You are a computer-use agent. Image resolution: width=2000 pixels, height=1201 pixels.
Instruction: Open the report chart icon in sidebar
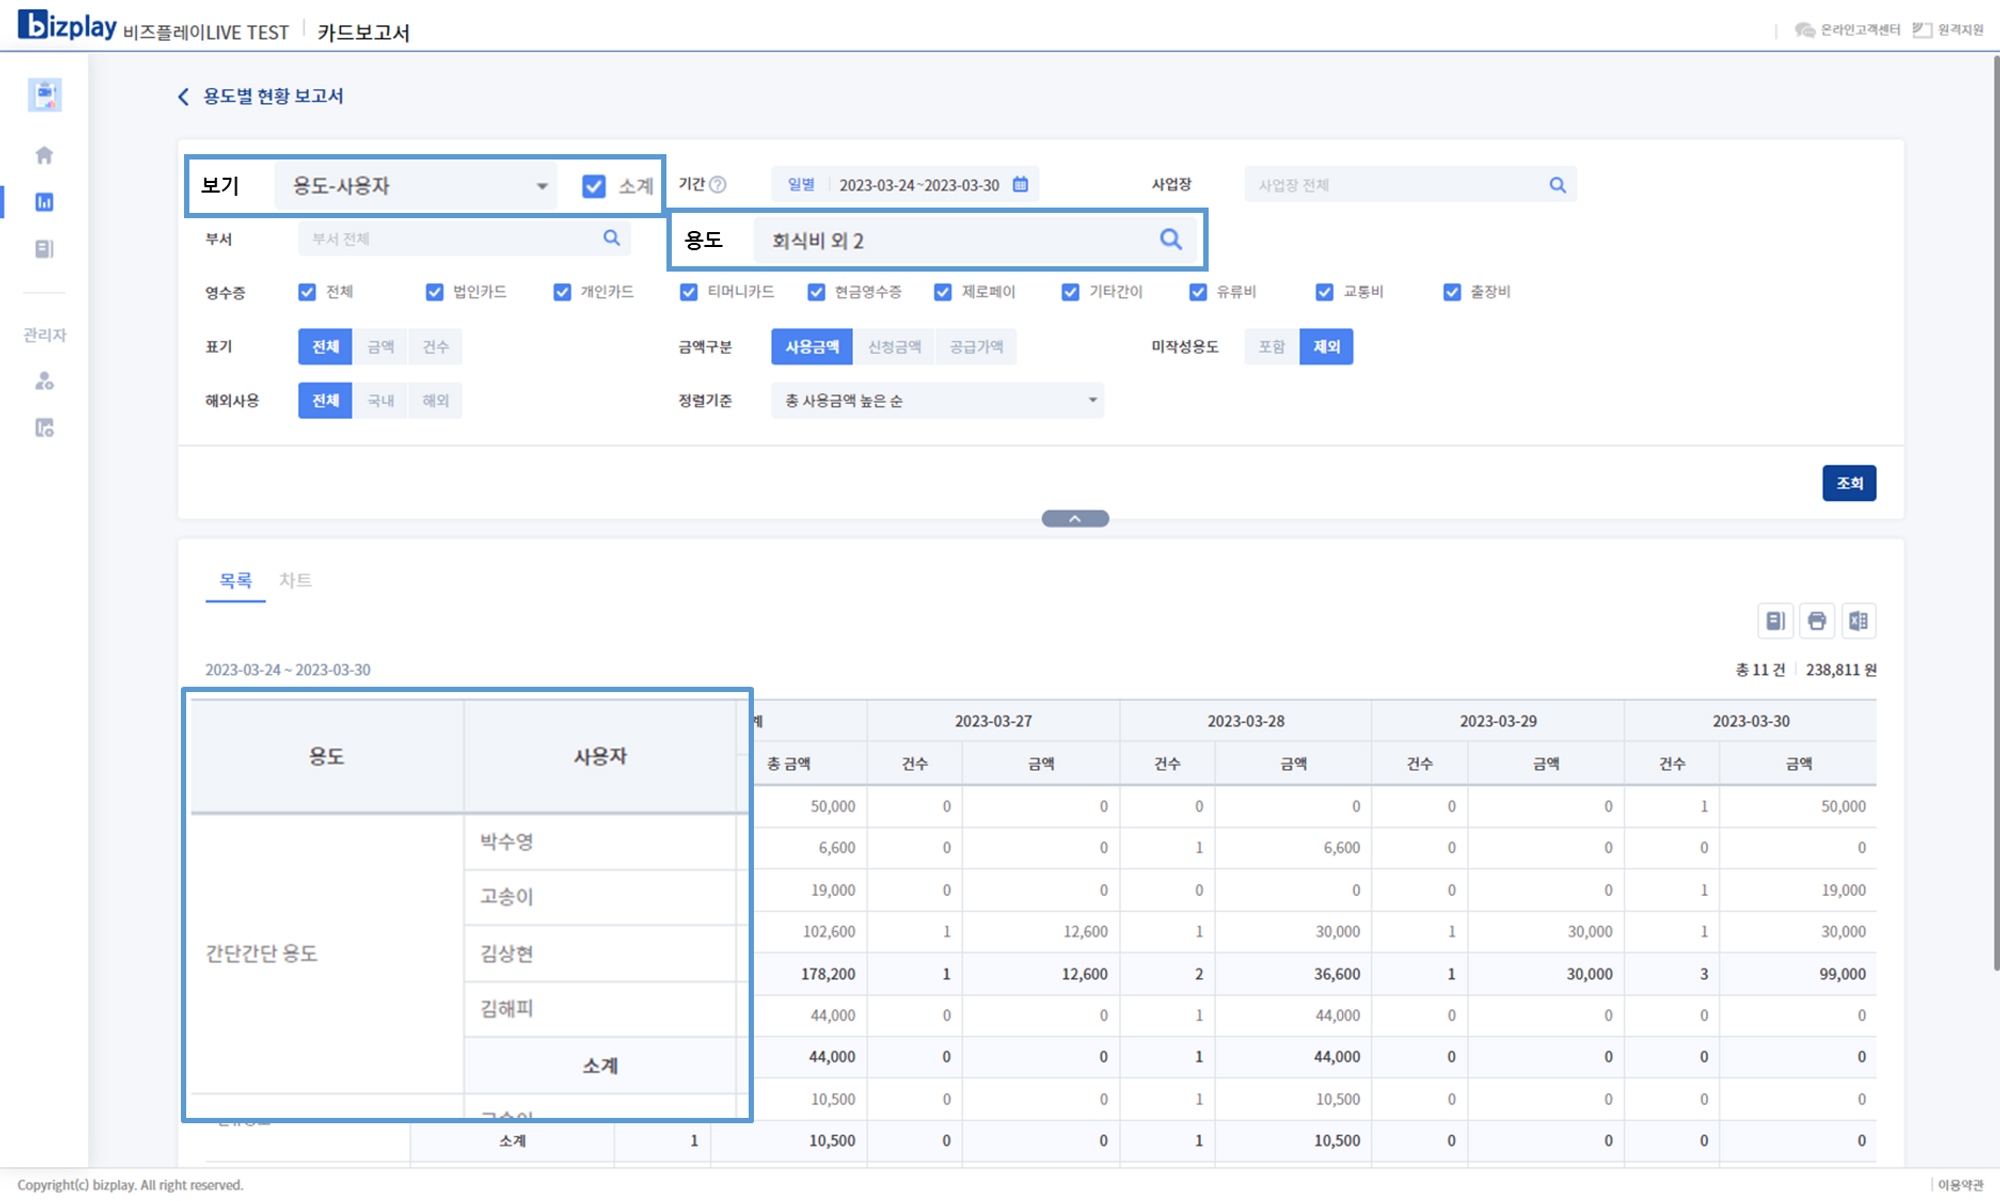pyautogui.click(x=44, y=202)
